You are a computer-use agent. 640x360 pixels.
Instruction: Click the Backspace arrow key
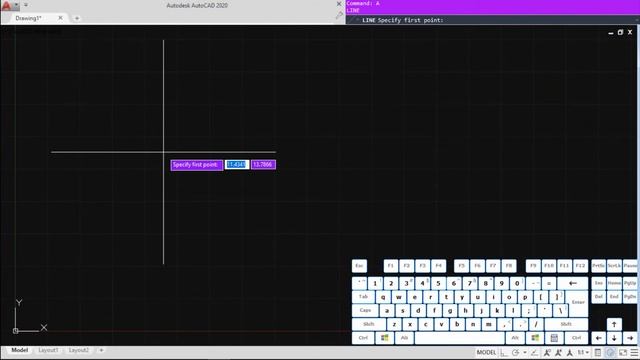point(573,283)
